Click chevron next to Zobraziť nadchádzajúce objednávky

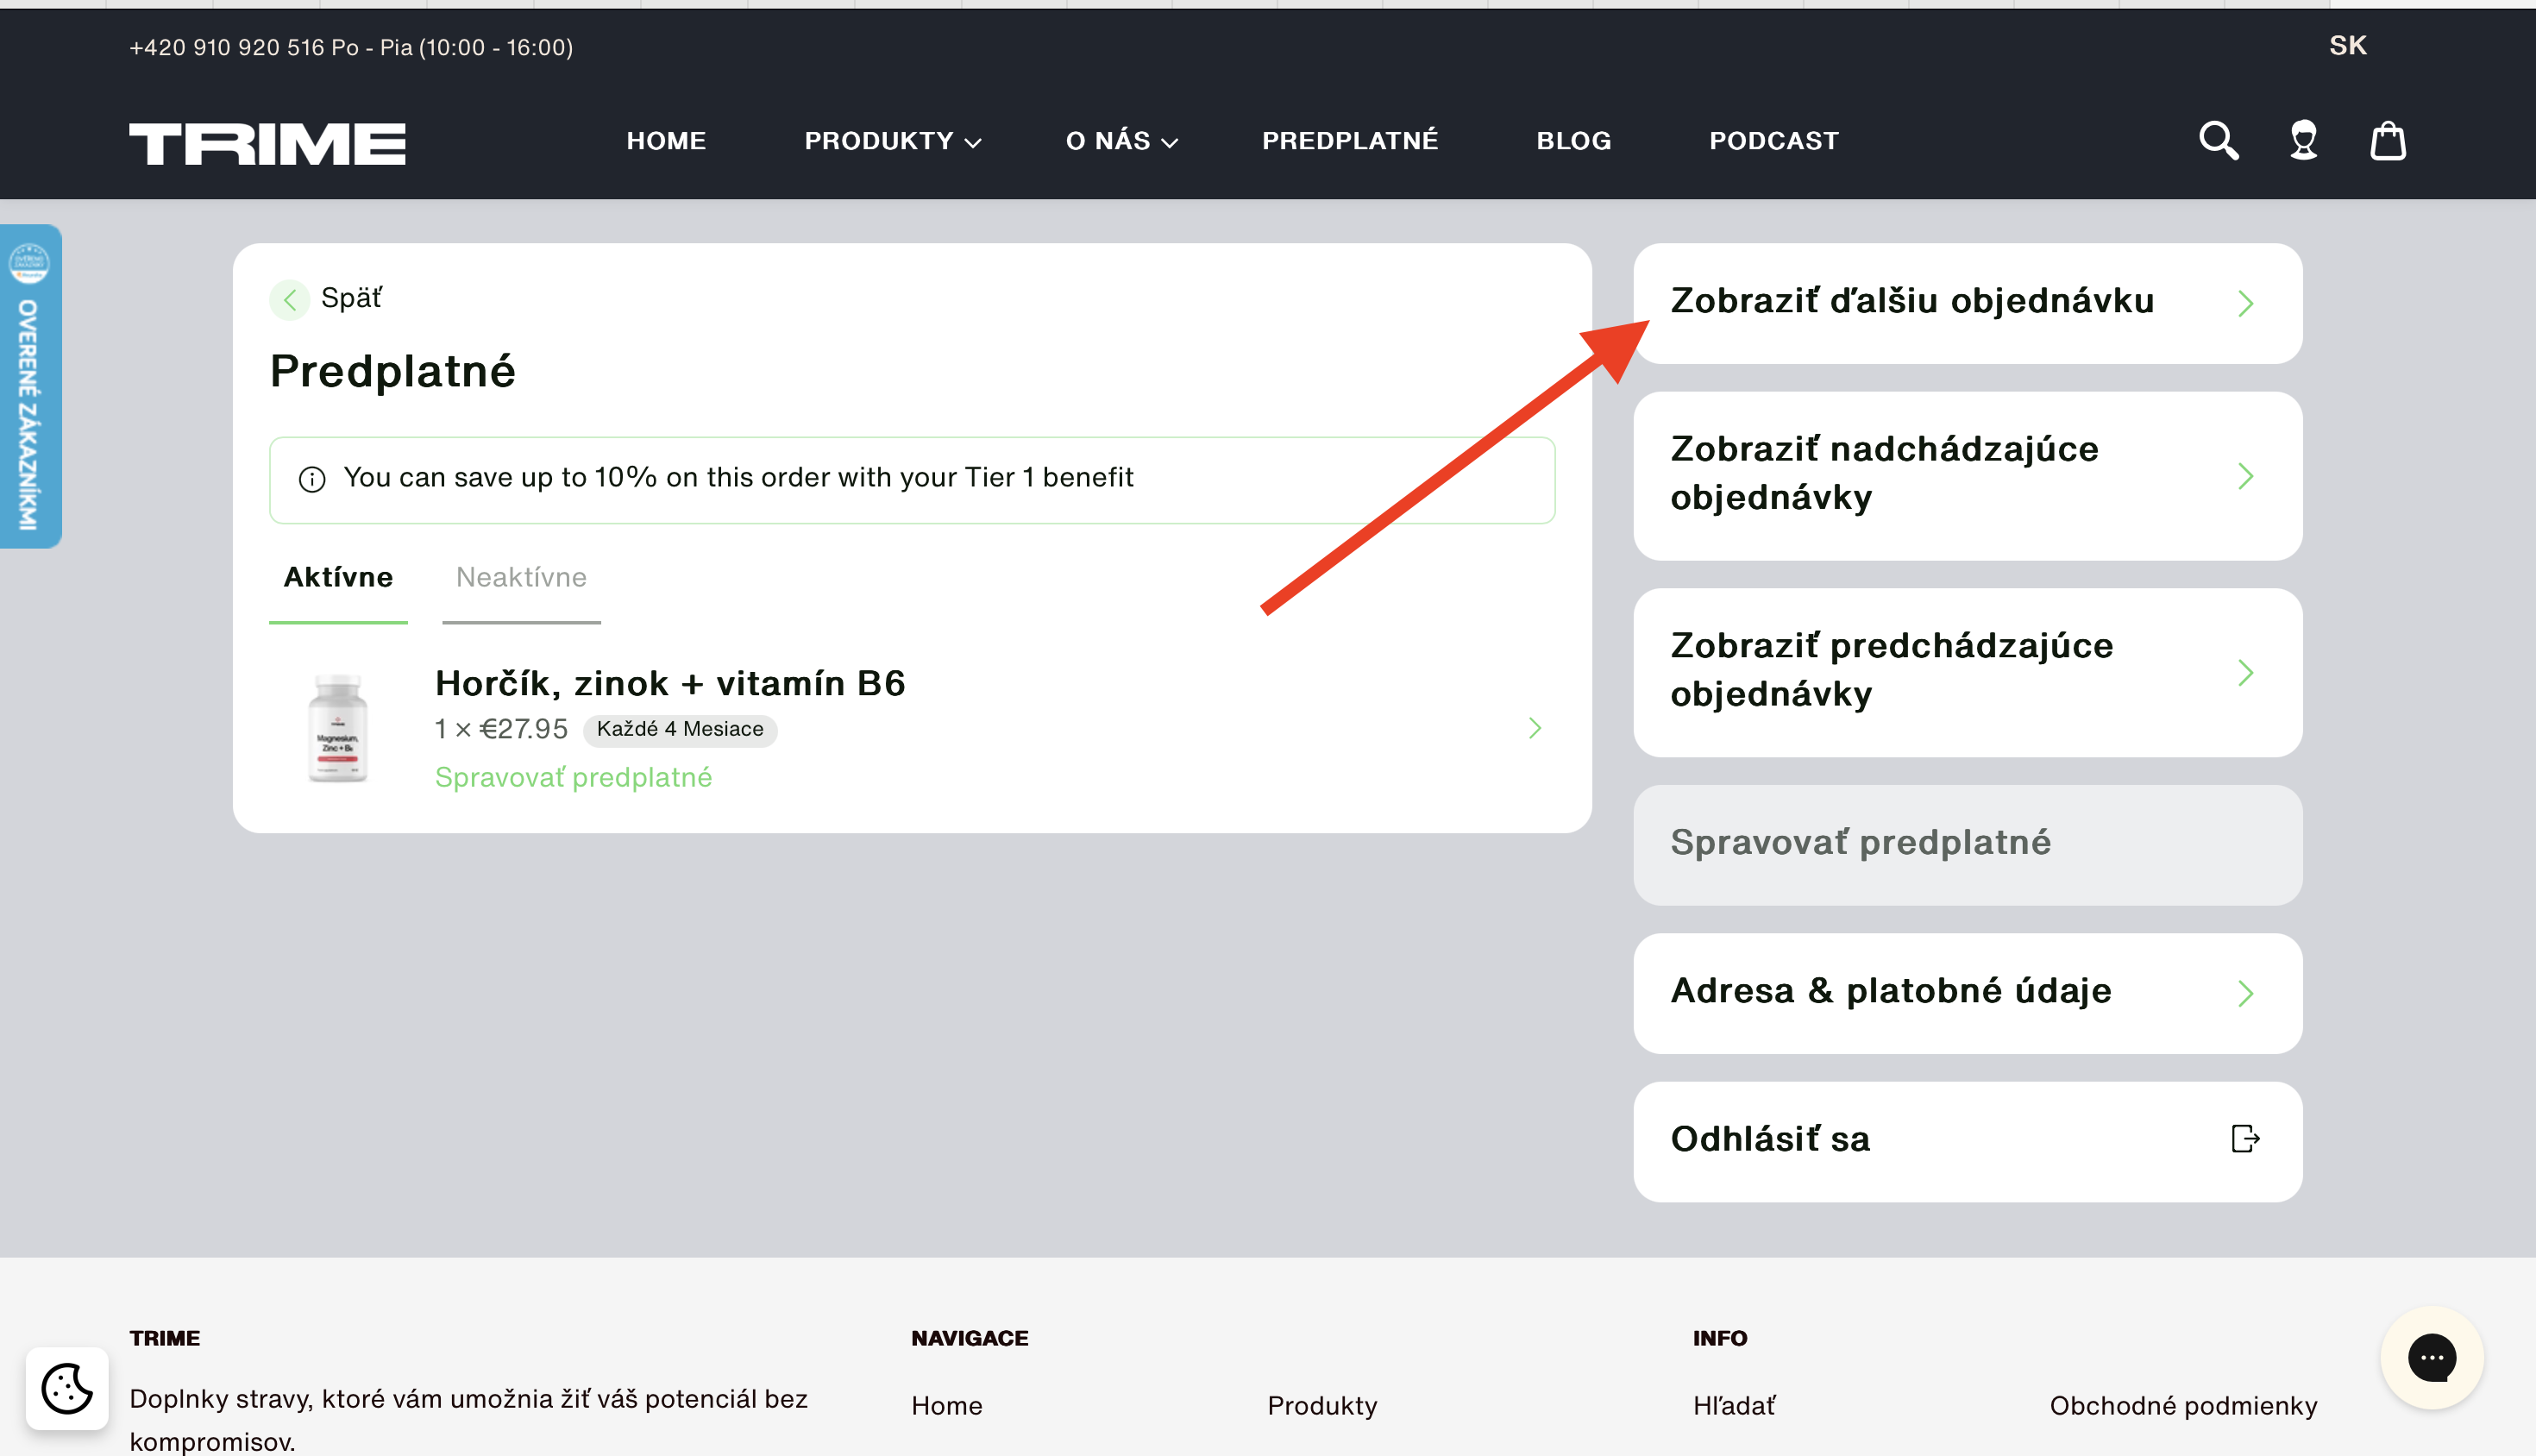tap(2245, 476)
